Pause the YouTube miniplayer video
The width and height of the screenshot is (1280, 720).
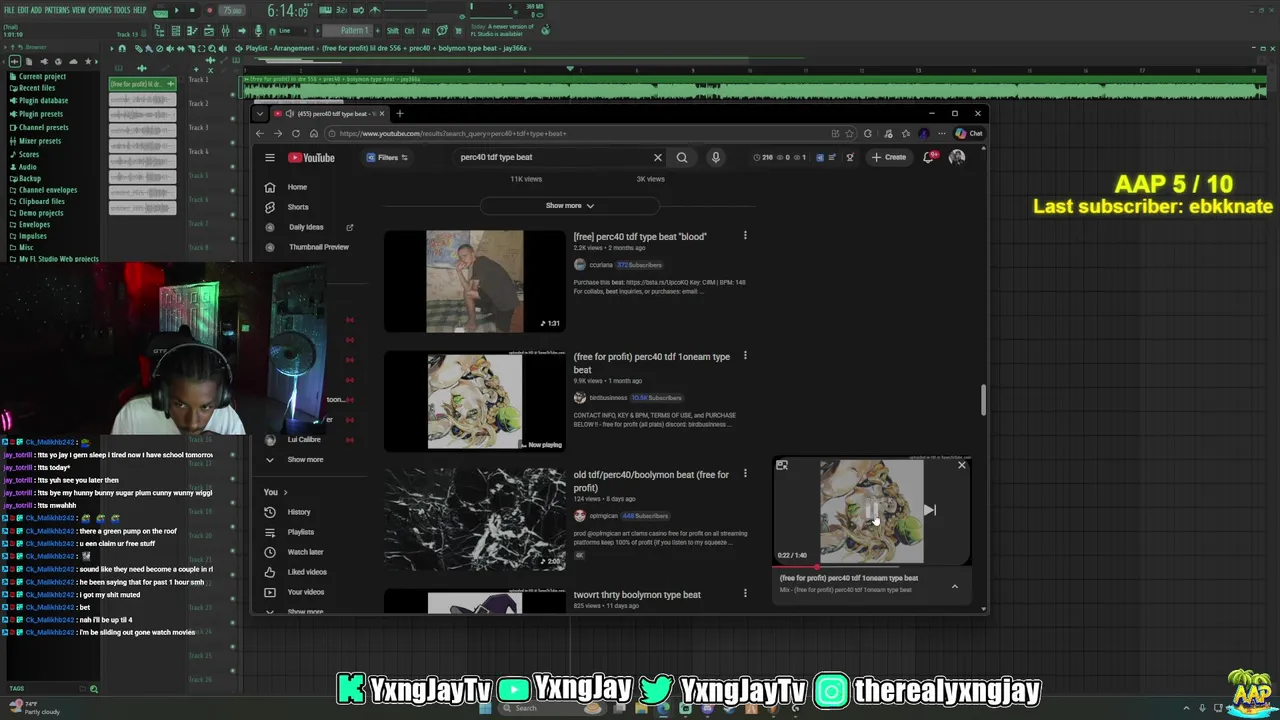pos(872,511)
